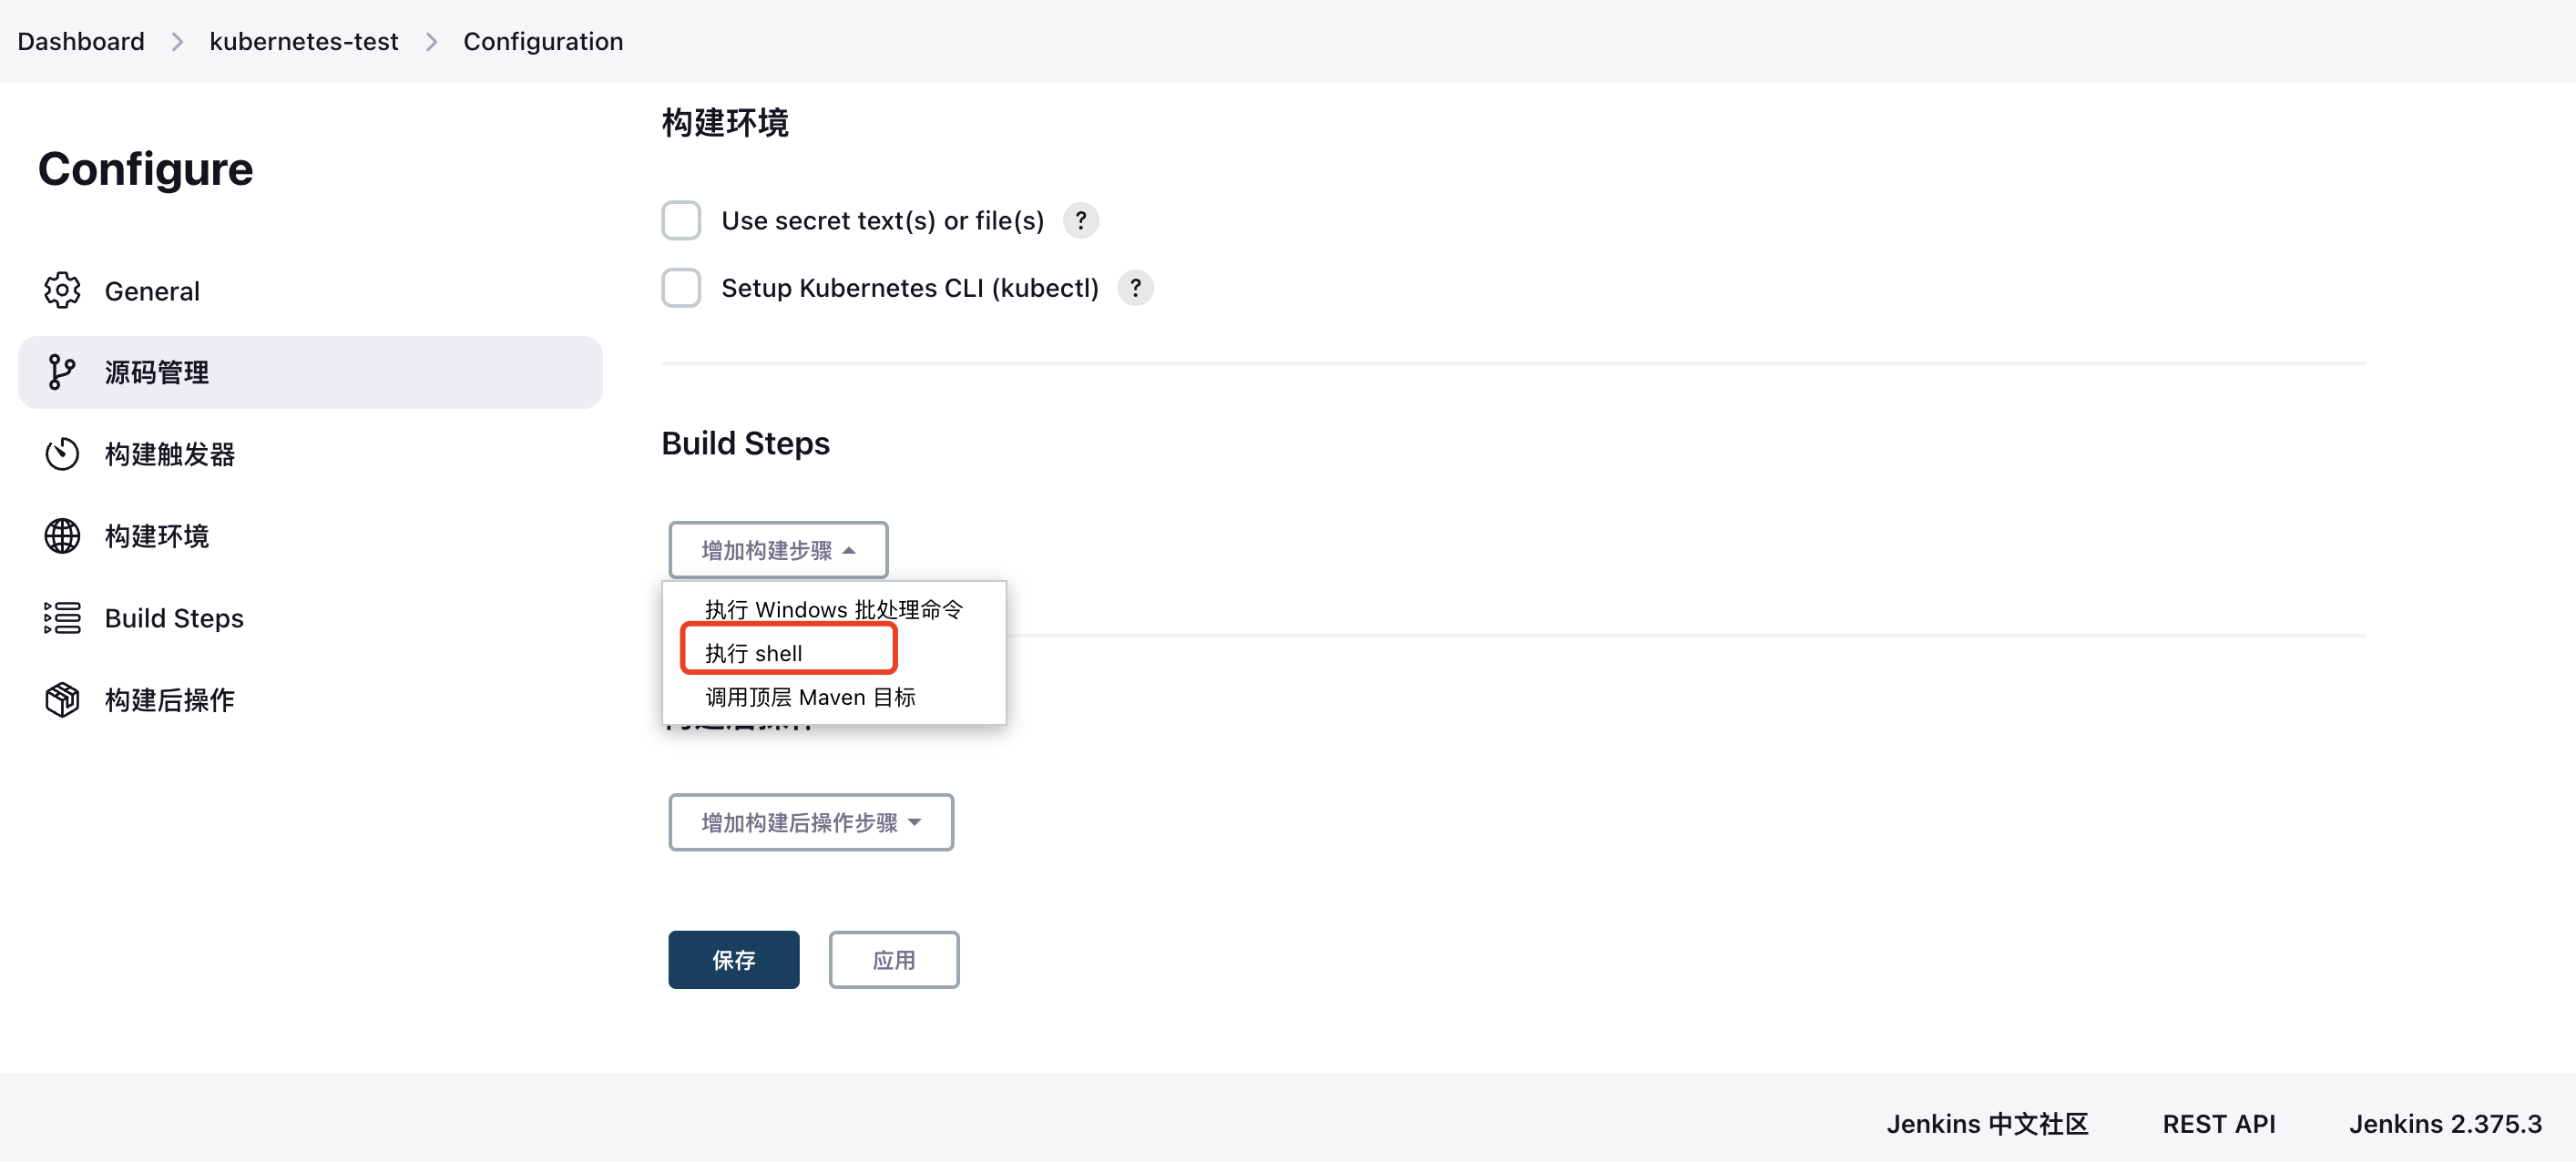Click the build environment globe icon
Screen dimensions: 2576x1162
[x=62, y=536]
